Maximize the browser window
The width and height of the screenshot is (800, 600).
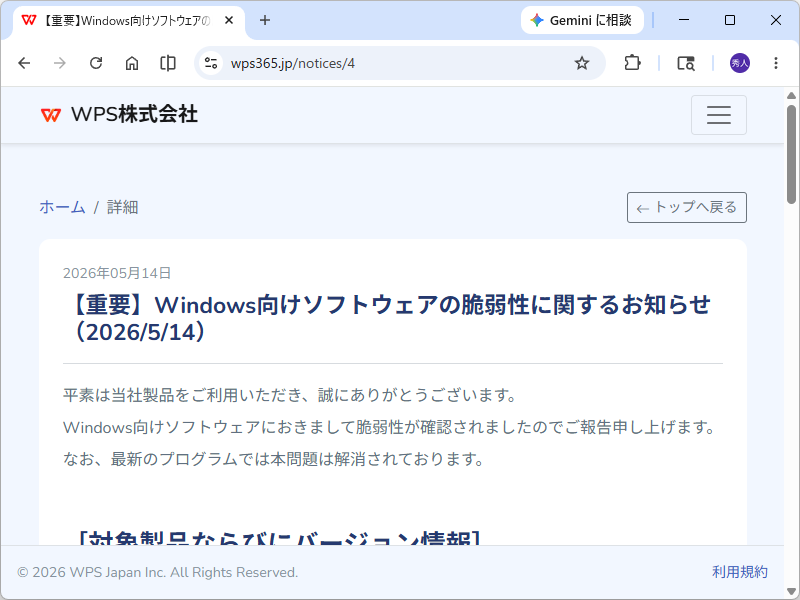click(730, 20)
